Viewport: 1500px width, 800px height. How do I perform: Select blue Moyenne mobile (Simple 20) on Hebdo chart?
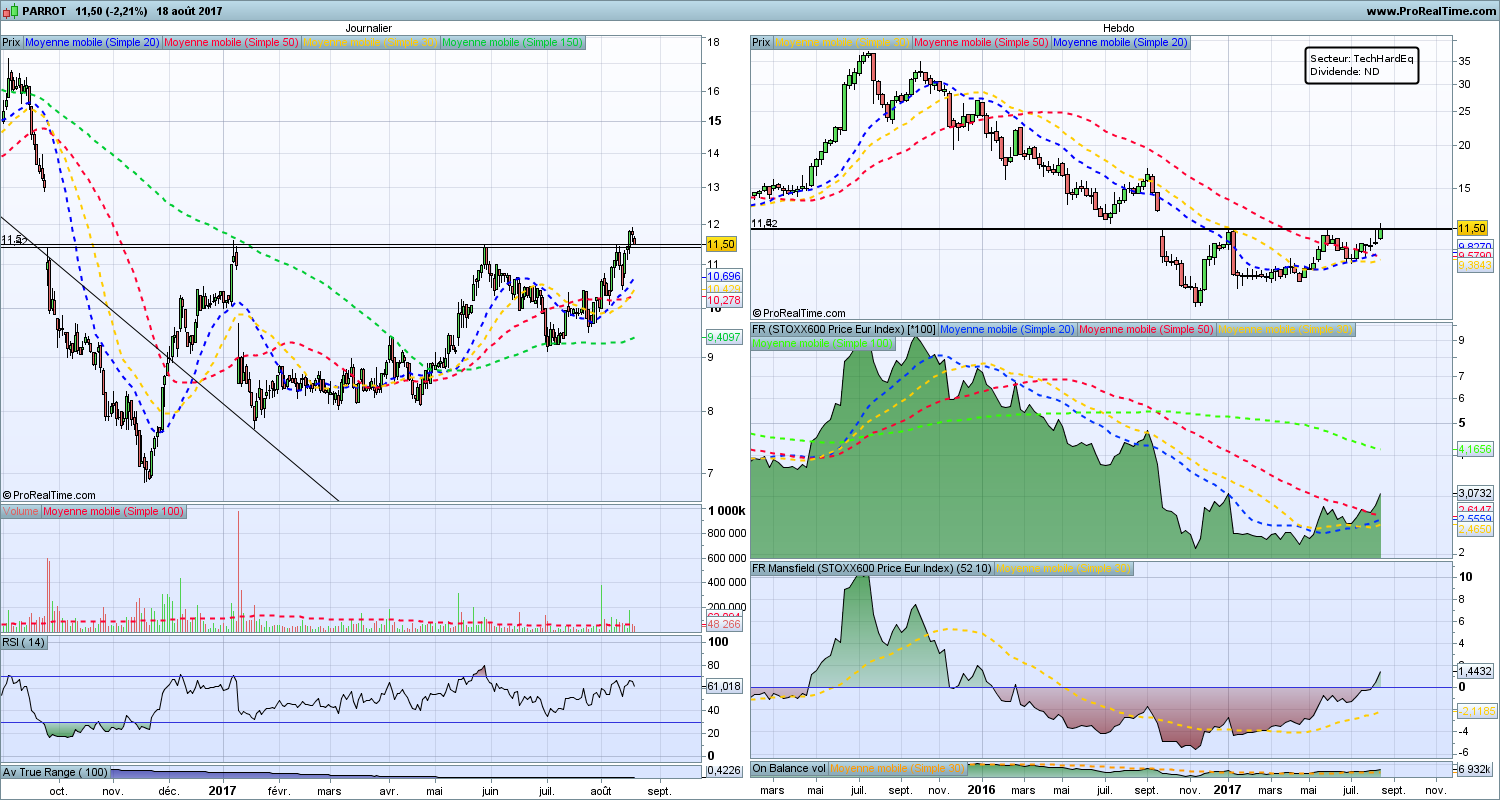coord(1120,43)
